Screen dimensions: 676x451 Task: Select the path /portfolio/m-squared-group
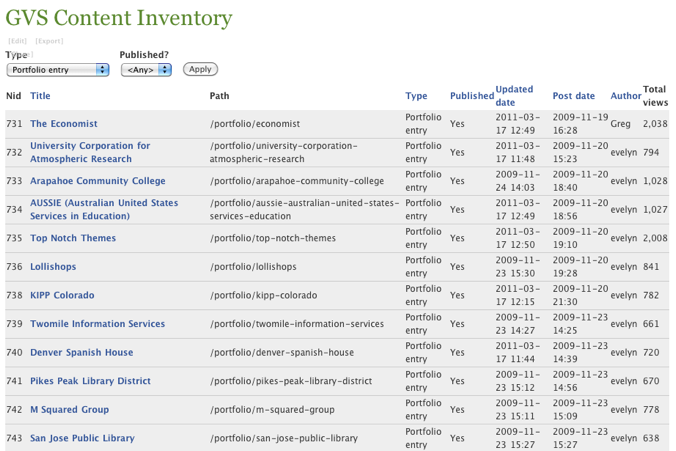point(272,410)
